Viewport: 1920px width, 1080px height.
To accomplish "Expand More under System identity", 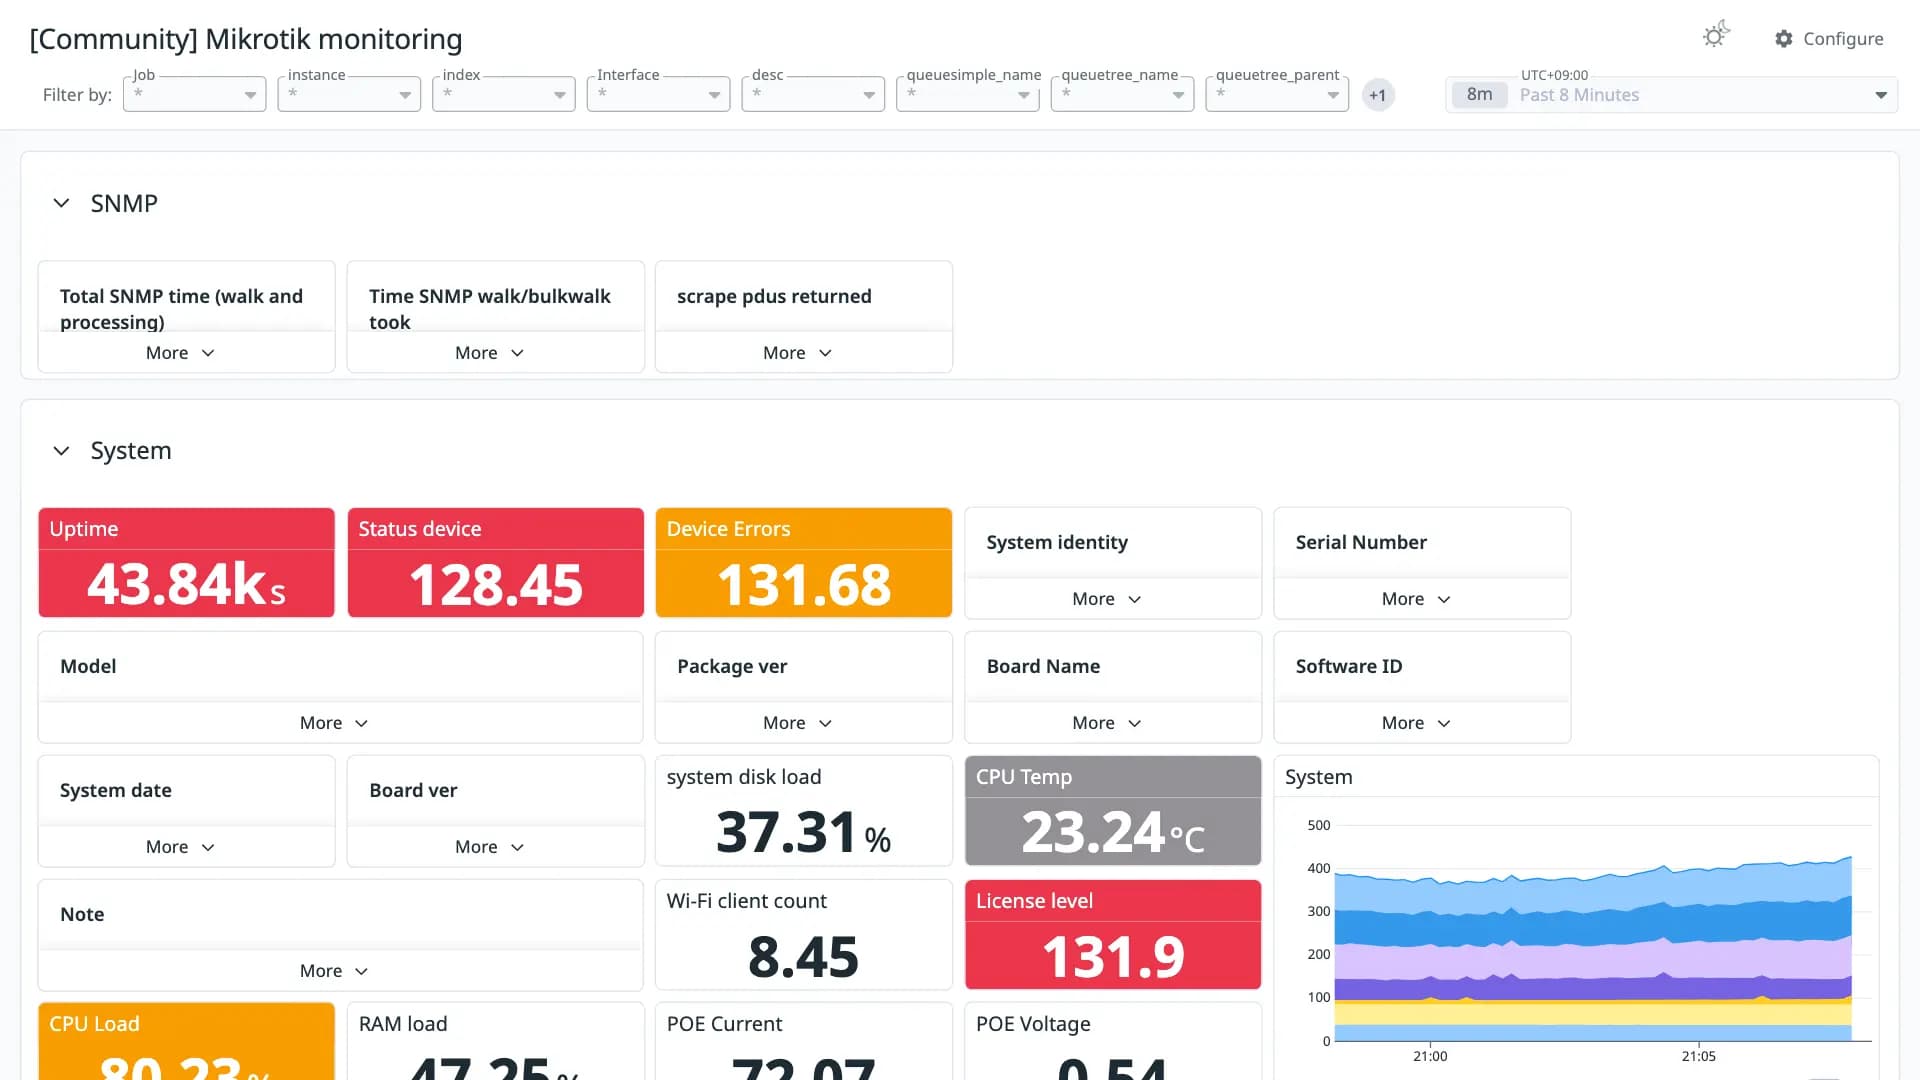I will point(1106,599).
